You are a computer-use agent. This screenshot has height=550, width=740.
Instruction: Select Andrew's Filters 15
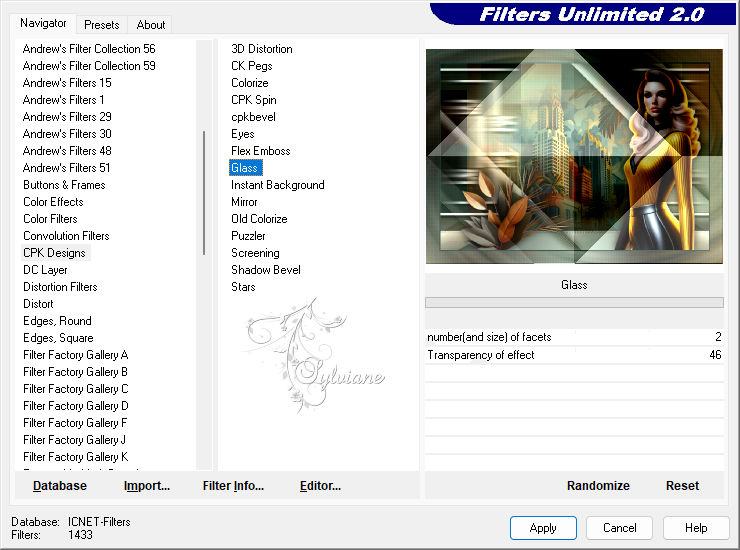pyautogui.click(x=67, y=83)
